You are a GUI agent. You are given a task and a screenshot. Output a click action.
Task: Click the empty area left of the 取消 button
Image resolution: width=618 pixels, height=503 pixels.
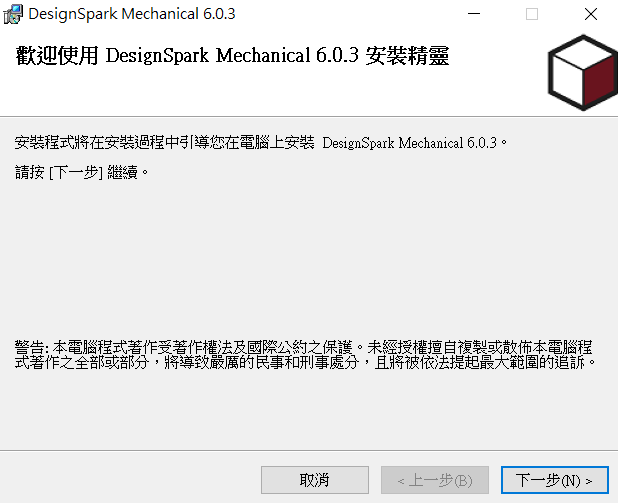coord(130,480)
